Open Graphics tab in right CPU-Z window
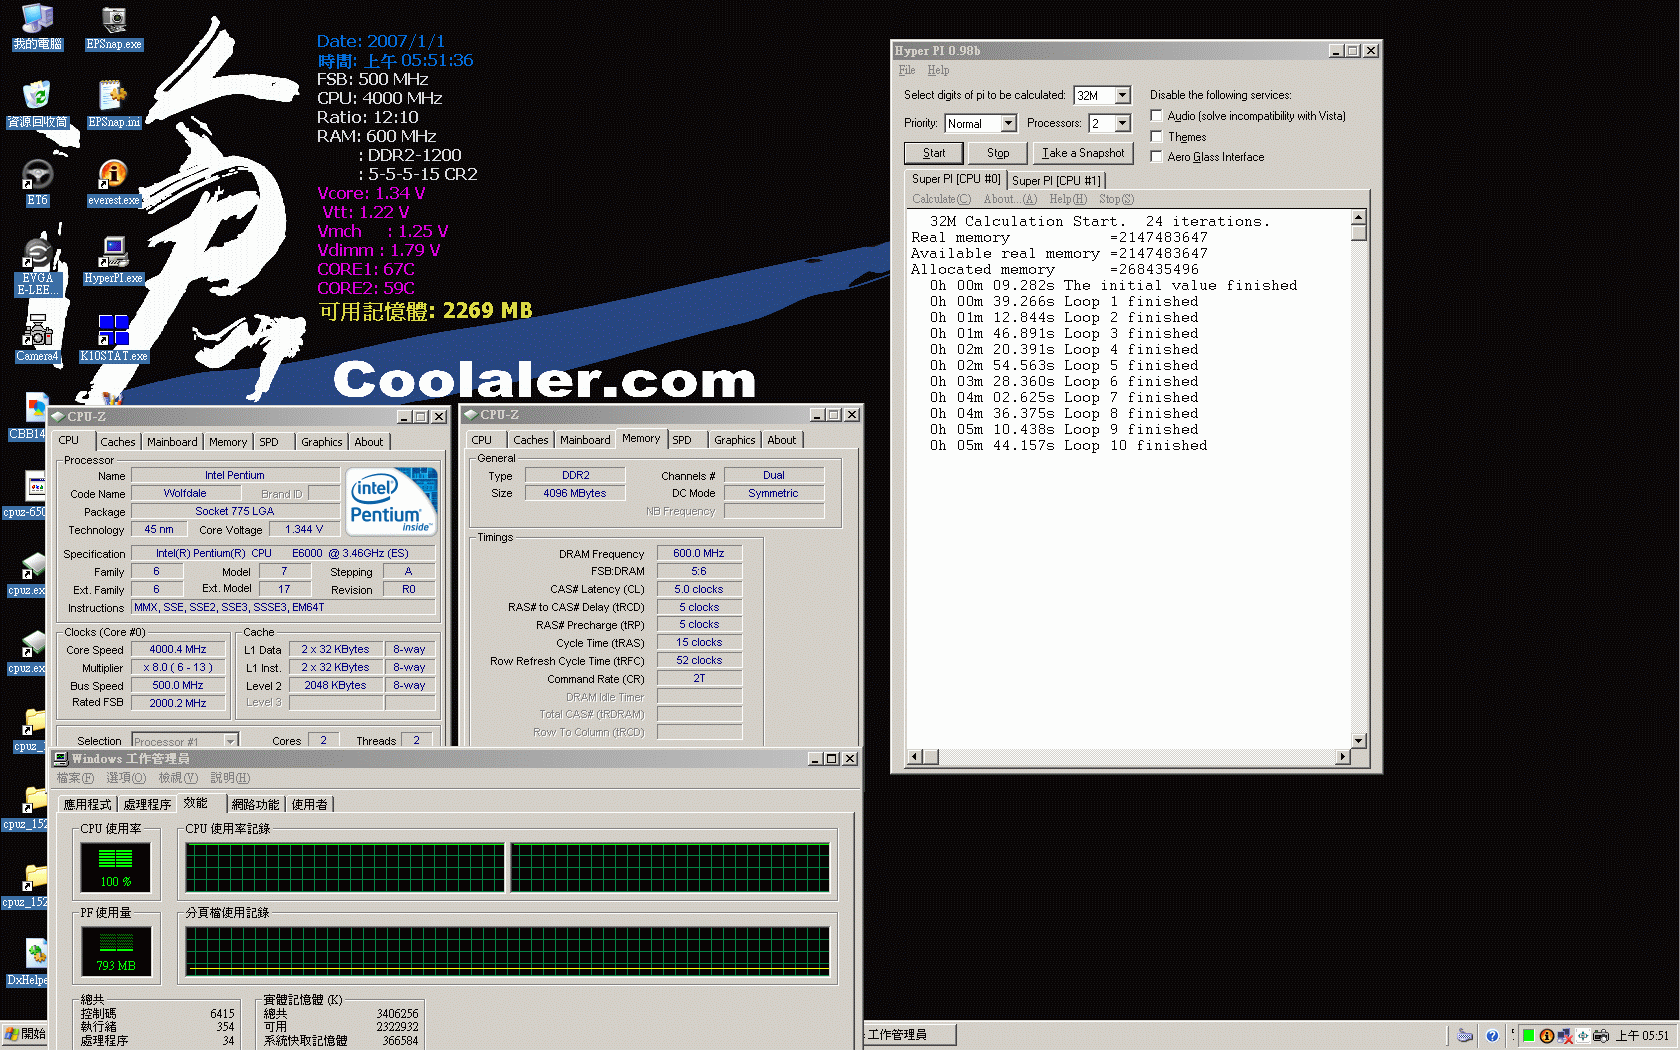Screen dimensions: 1680x1050 click(x=734, y=440)
